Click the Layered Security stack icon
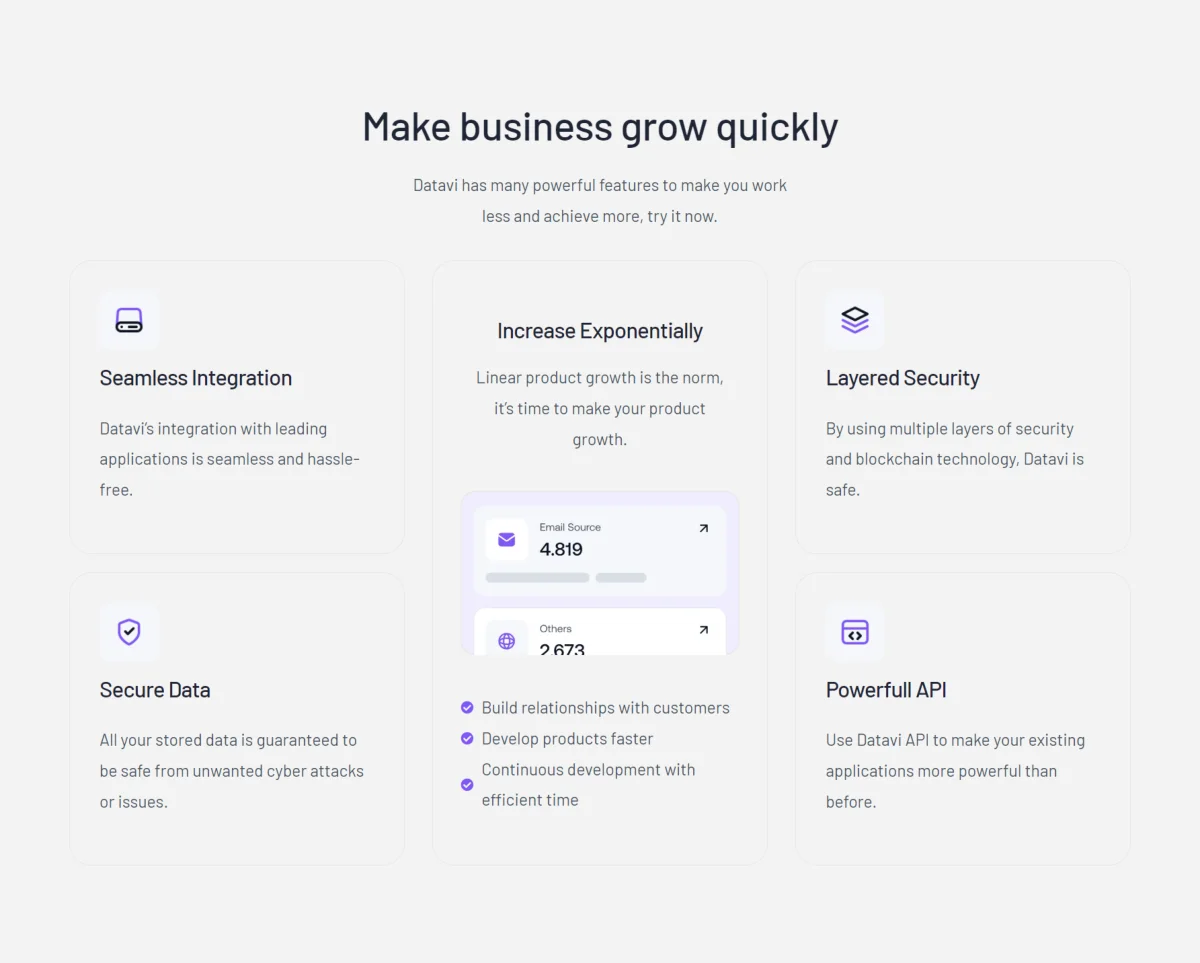 coord(855,320)
